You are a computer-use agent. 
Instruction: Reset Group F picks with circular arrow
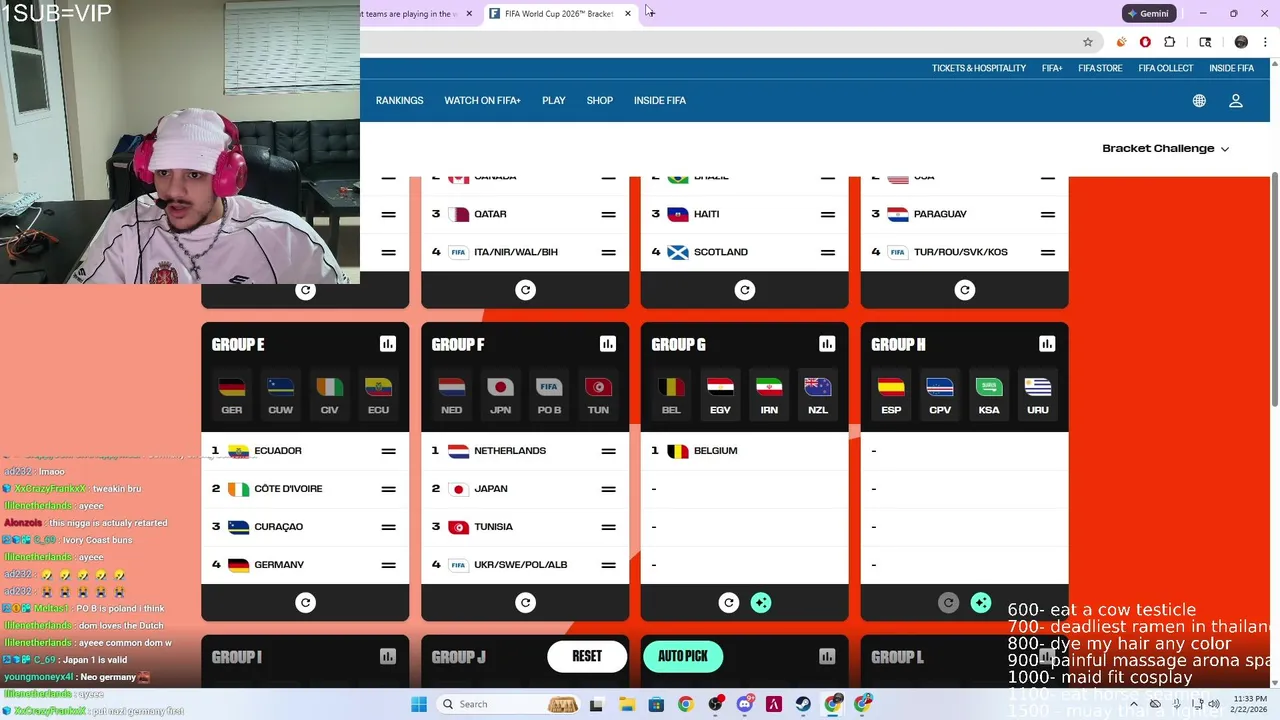(x=526, y=602)
